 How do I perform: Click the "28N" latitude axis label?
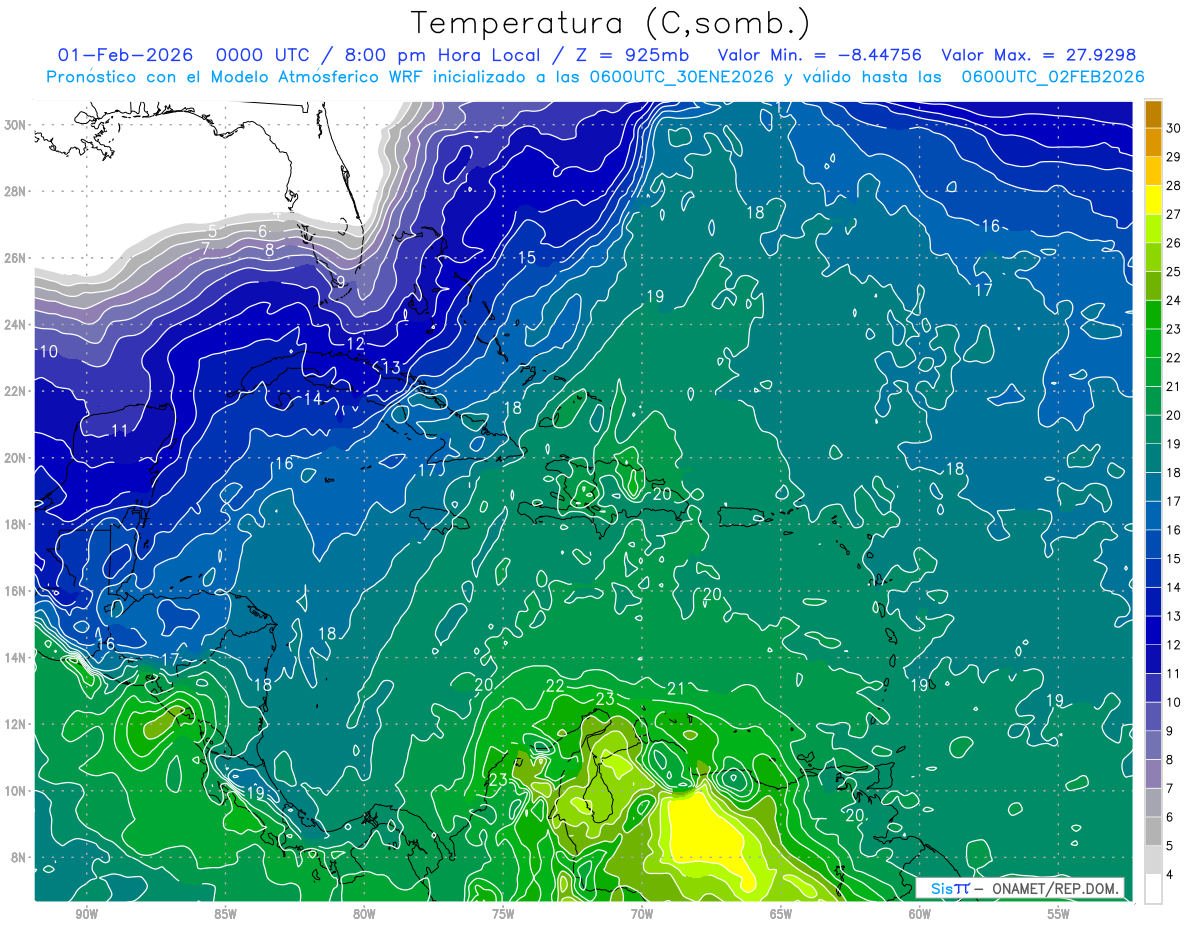pyautogui.click(x=17, y=191)
